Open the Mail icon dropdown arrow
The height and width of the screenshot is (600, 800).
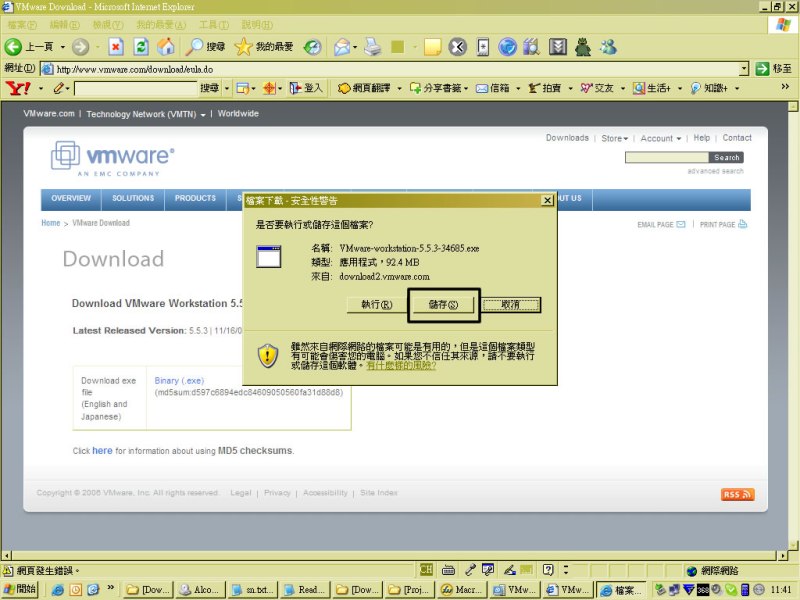tap(355, 47)
